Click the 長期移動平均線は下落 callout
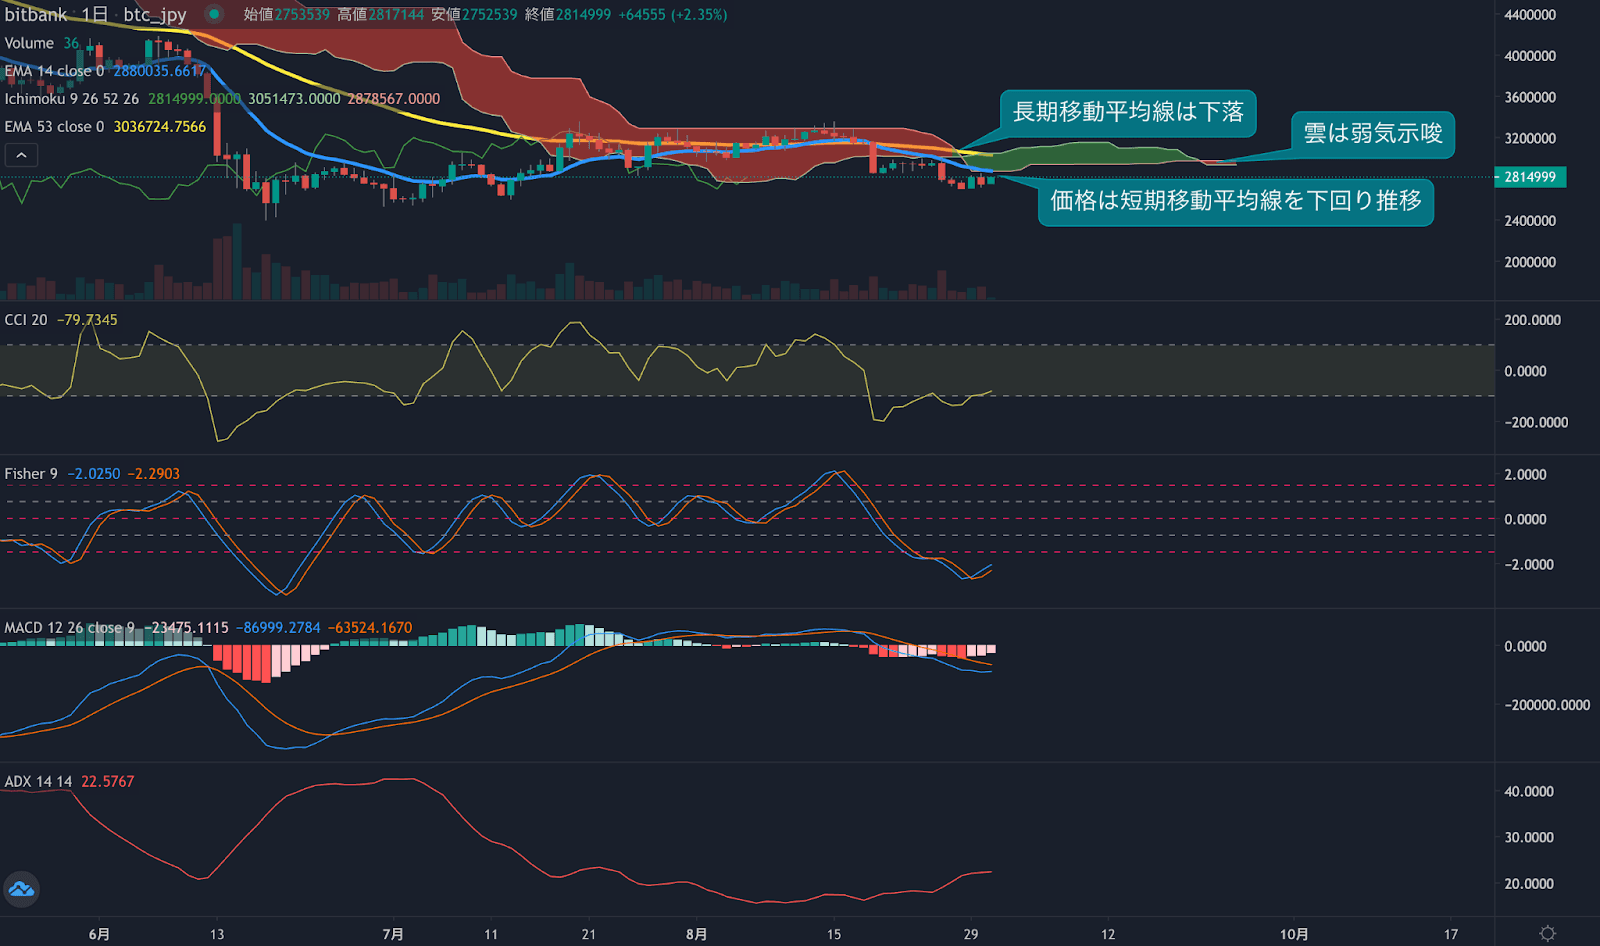This screenshot has height=946, width=1600. point(1128,112)
